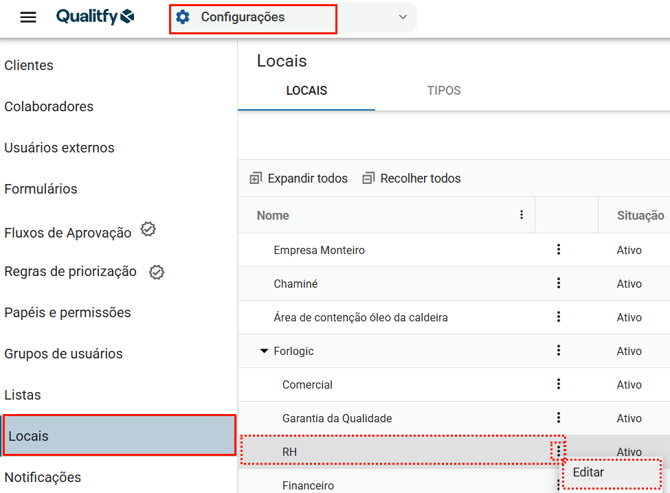
Task: Click the Recolher todos button
Action: click(411, 178)
